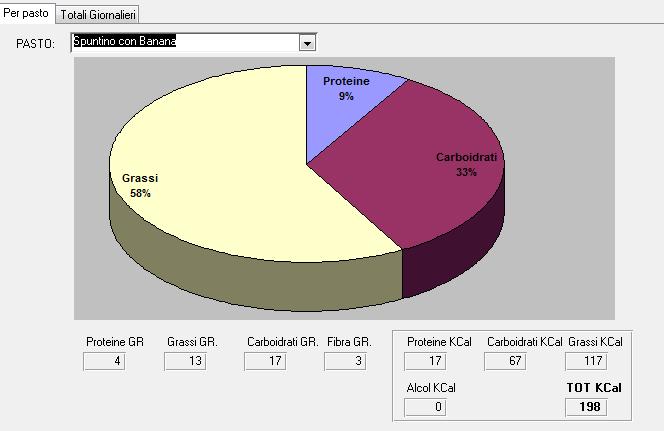Click the Fibra GR. value field

[x=345, y=361]
